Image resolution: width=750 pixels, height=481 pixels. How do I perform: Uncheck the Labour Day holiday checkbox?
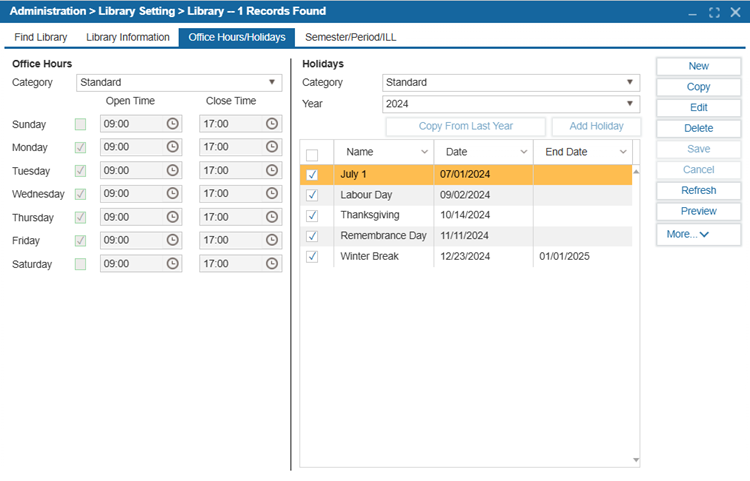click(312, 195)
